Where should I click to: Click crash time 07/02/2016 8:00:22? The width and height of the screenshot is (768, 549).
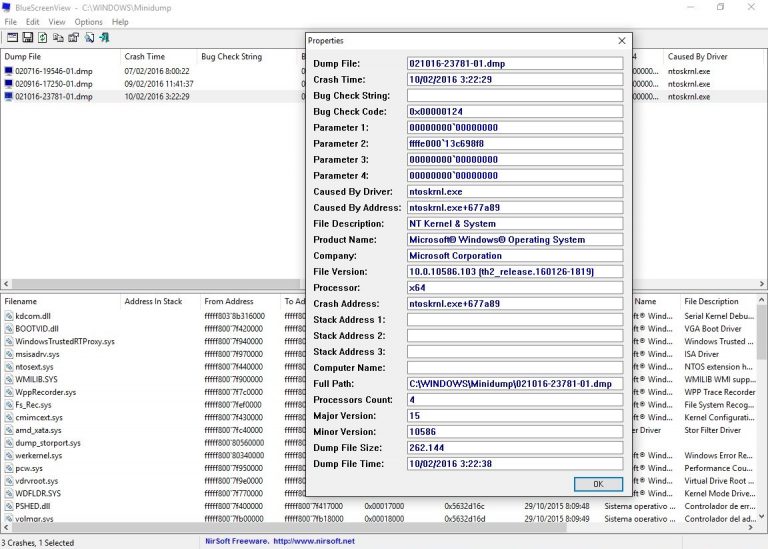point(157,71)
